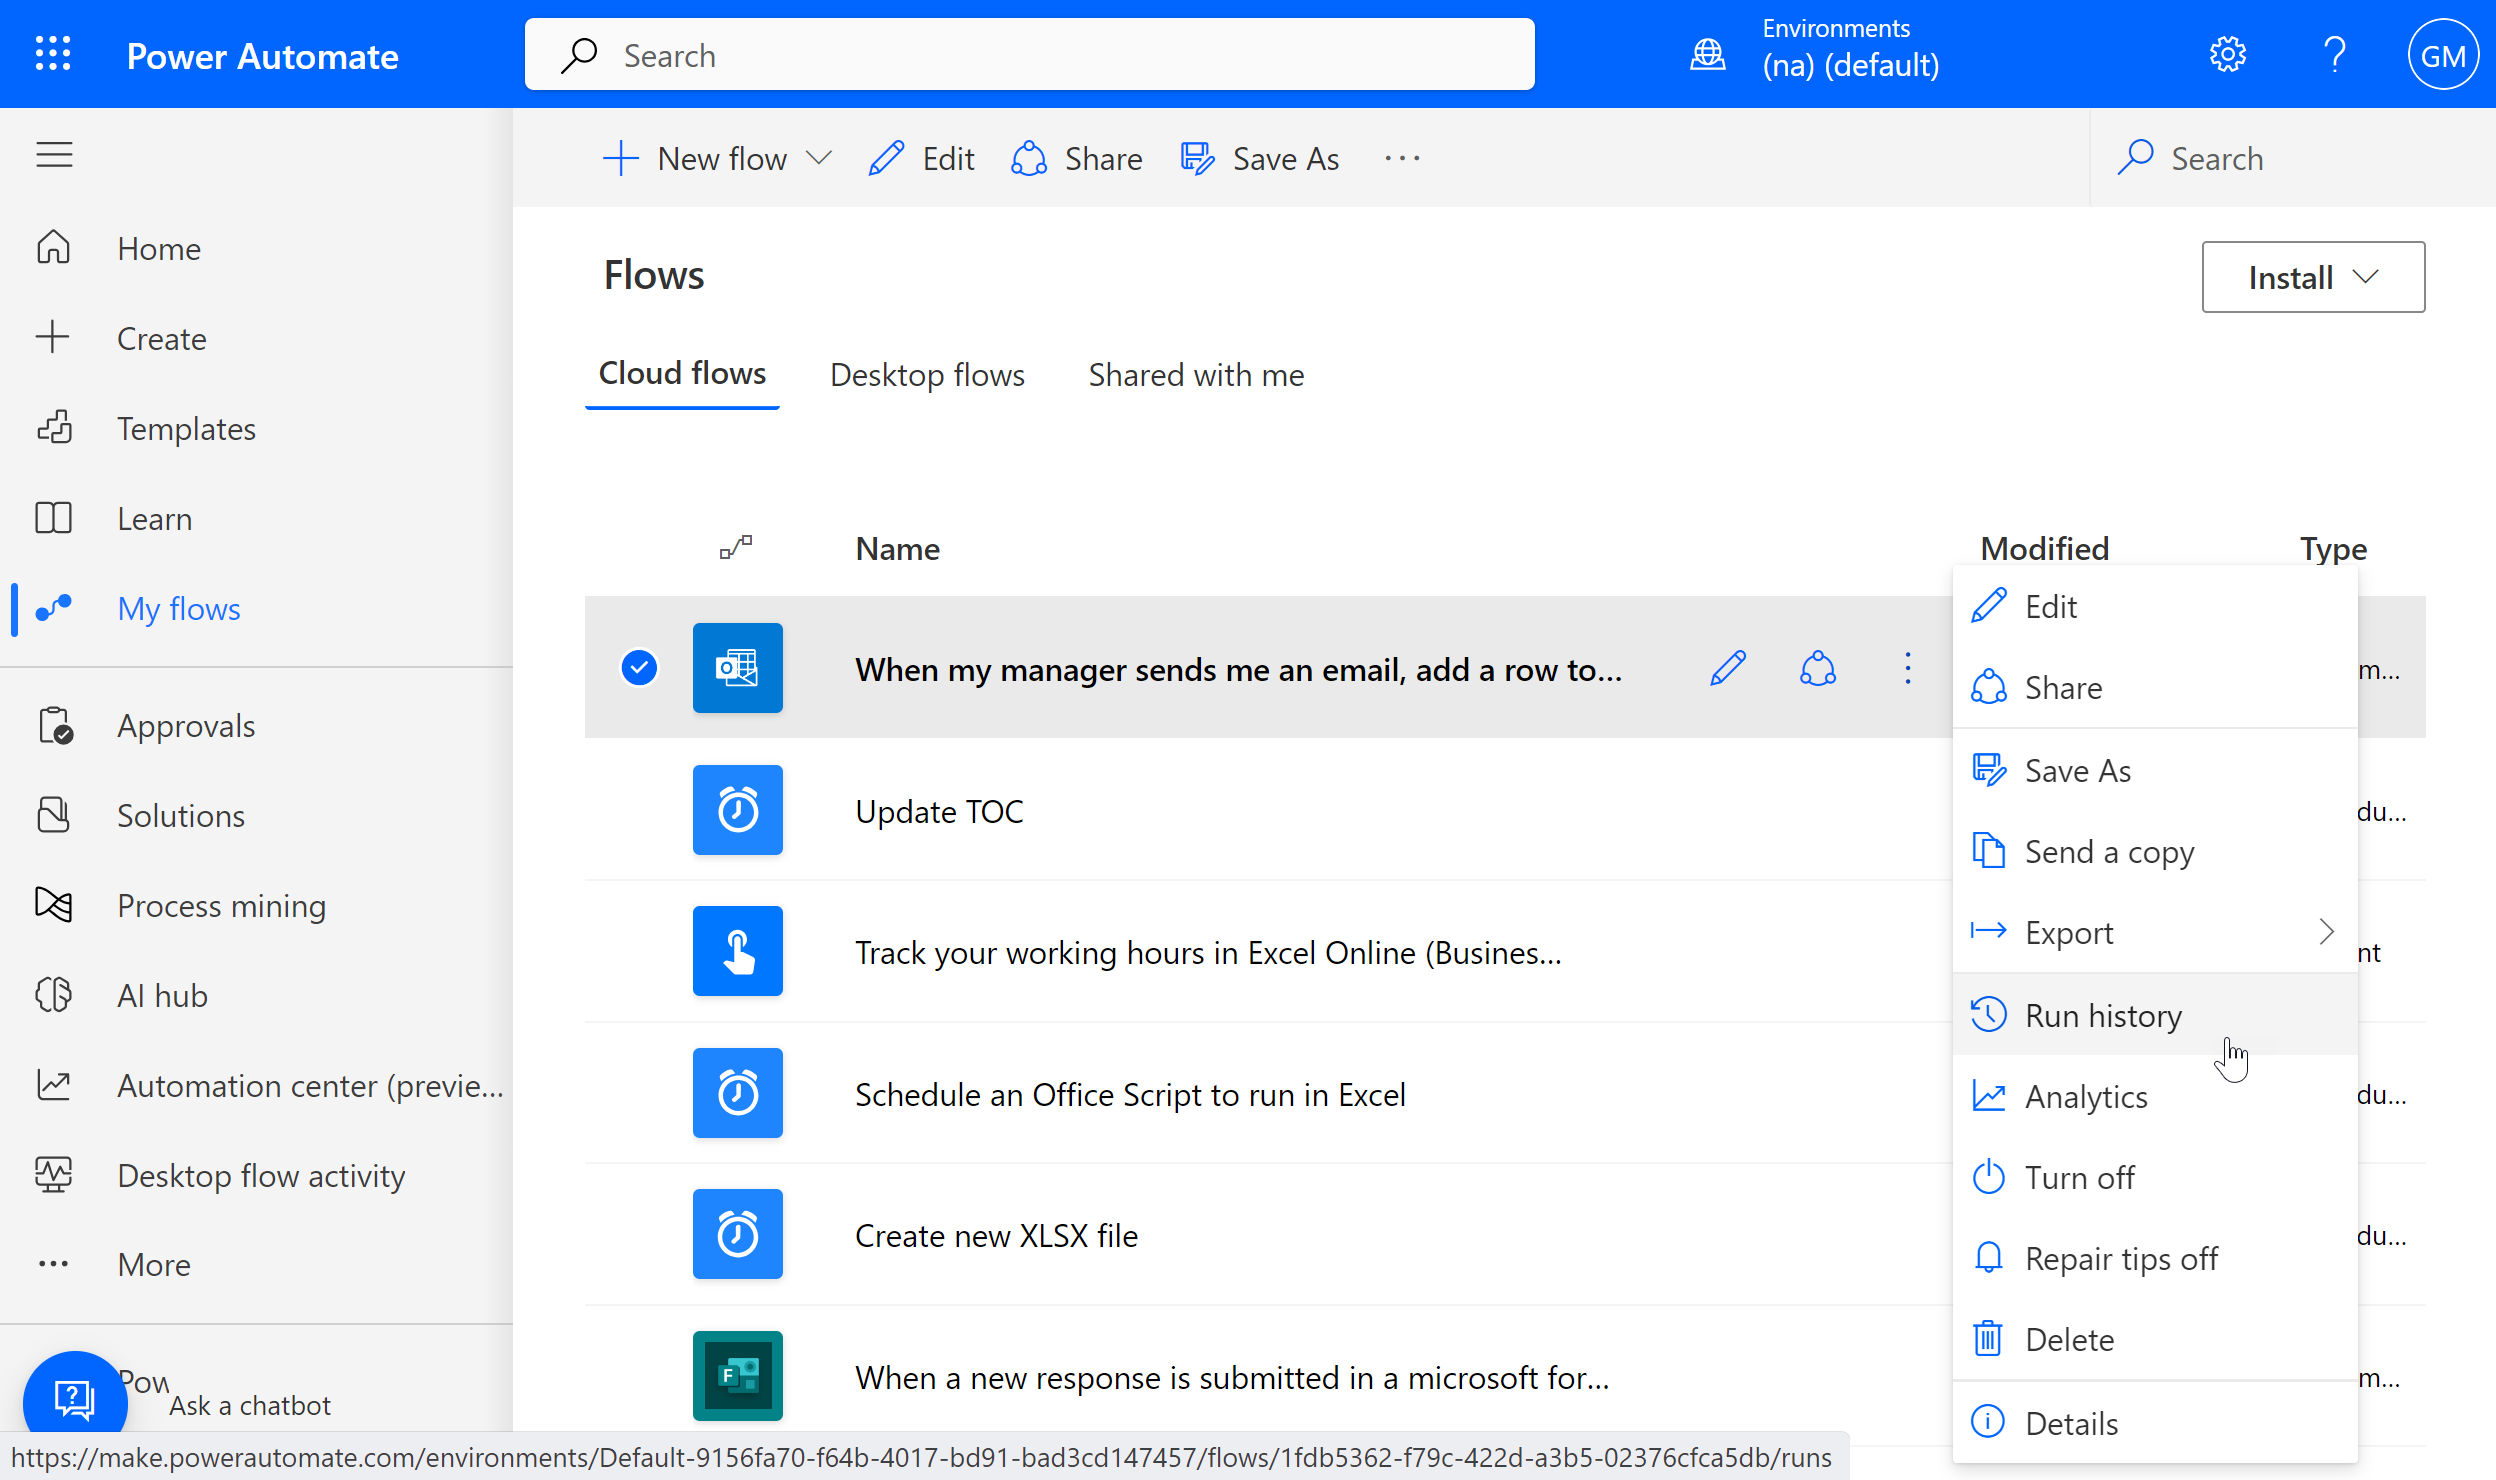
Task: Select Run history from the context menu
Action: (x=2102, y=1015)
